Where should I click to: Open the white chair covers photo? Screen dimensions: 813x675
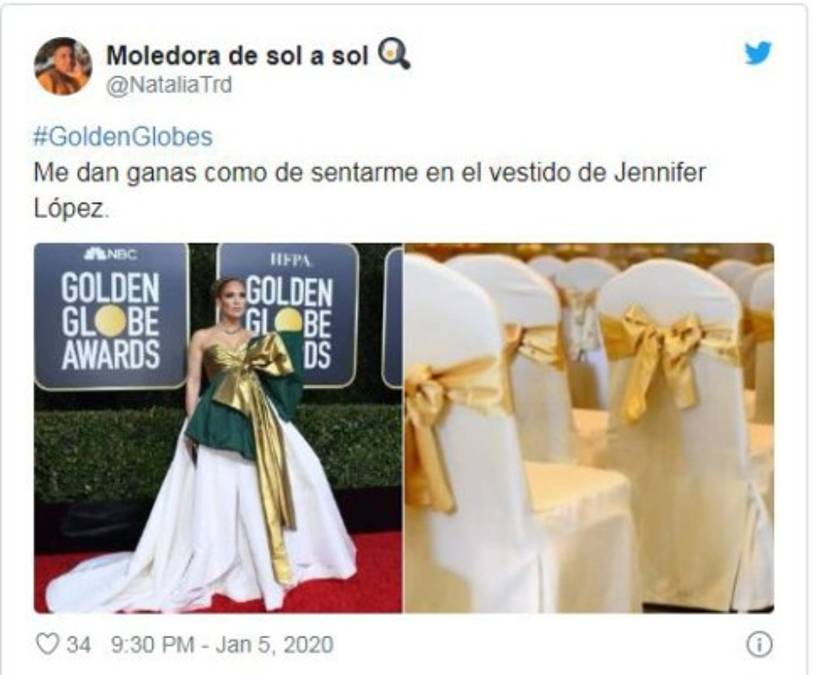pyautogui.click(x=589, y=428)
